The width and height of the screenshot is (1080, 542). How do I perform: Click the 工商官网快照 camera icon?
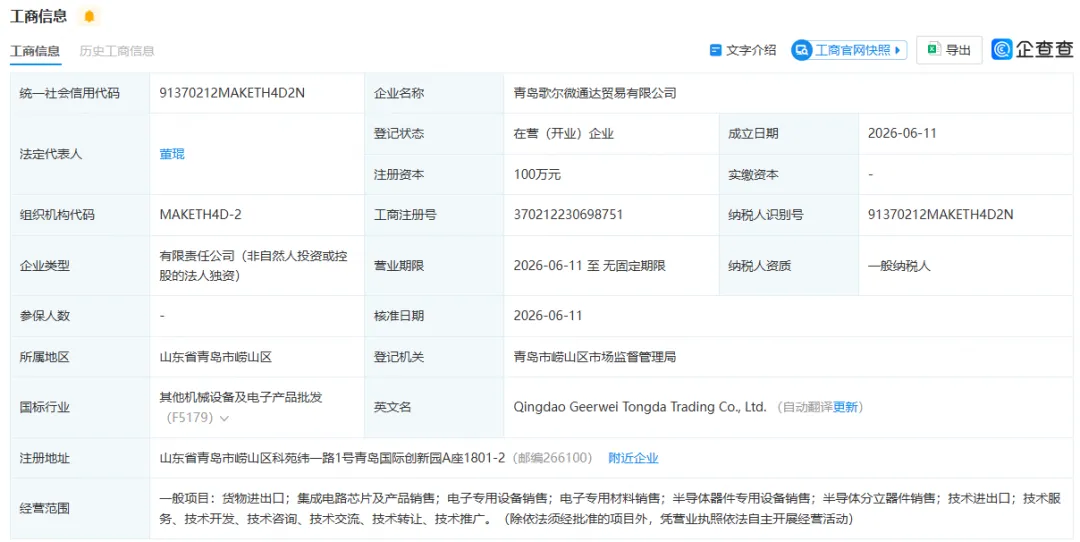[802, 50]
